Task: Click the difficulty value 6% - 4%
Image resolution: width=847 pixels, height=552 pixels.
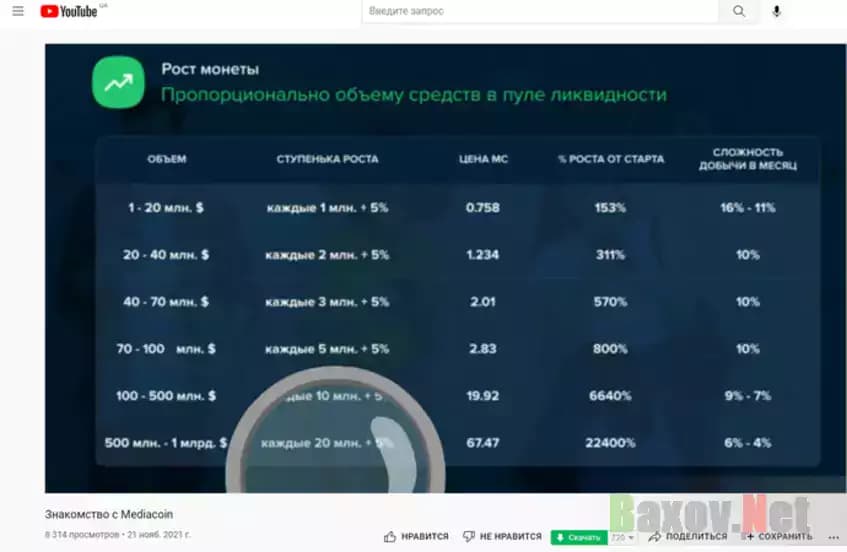Action: point(748,442)
